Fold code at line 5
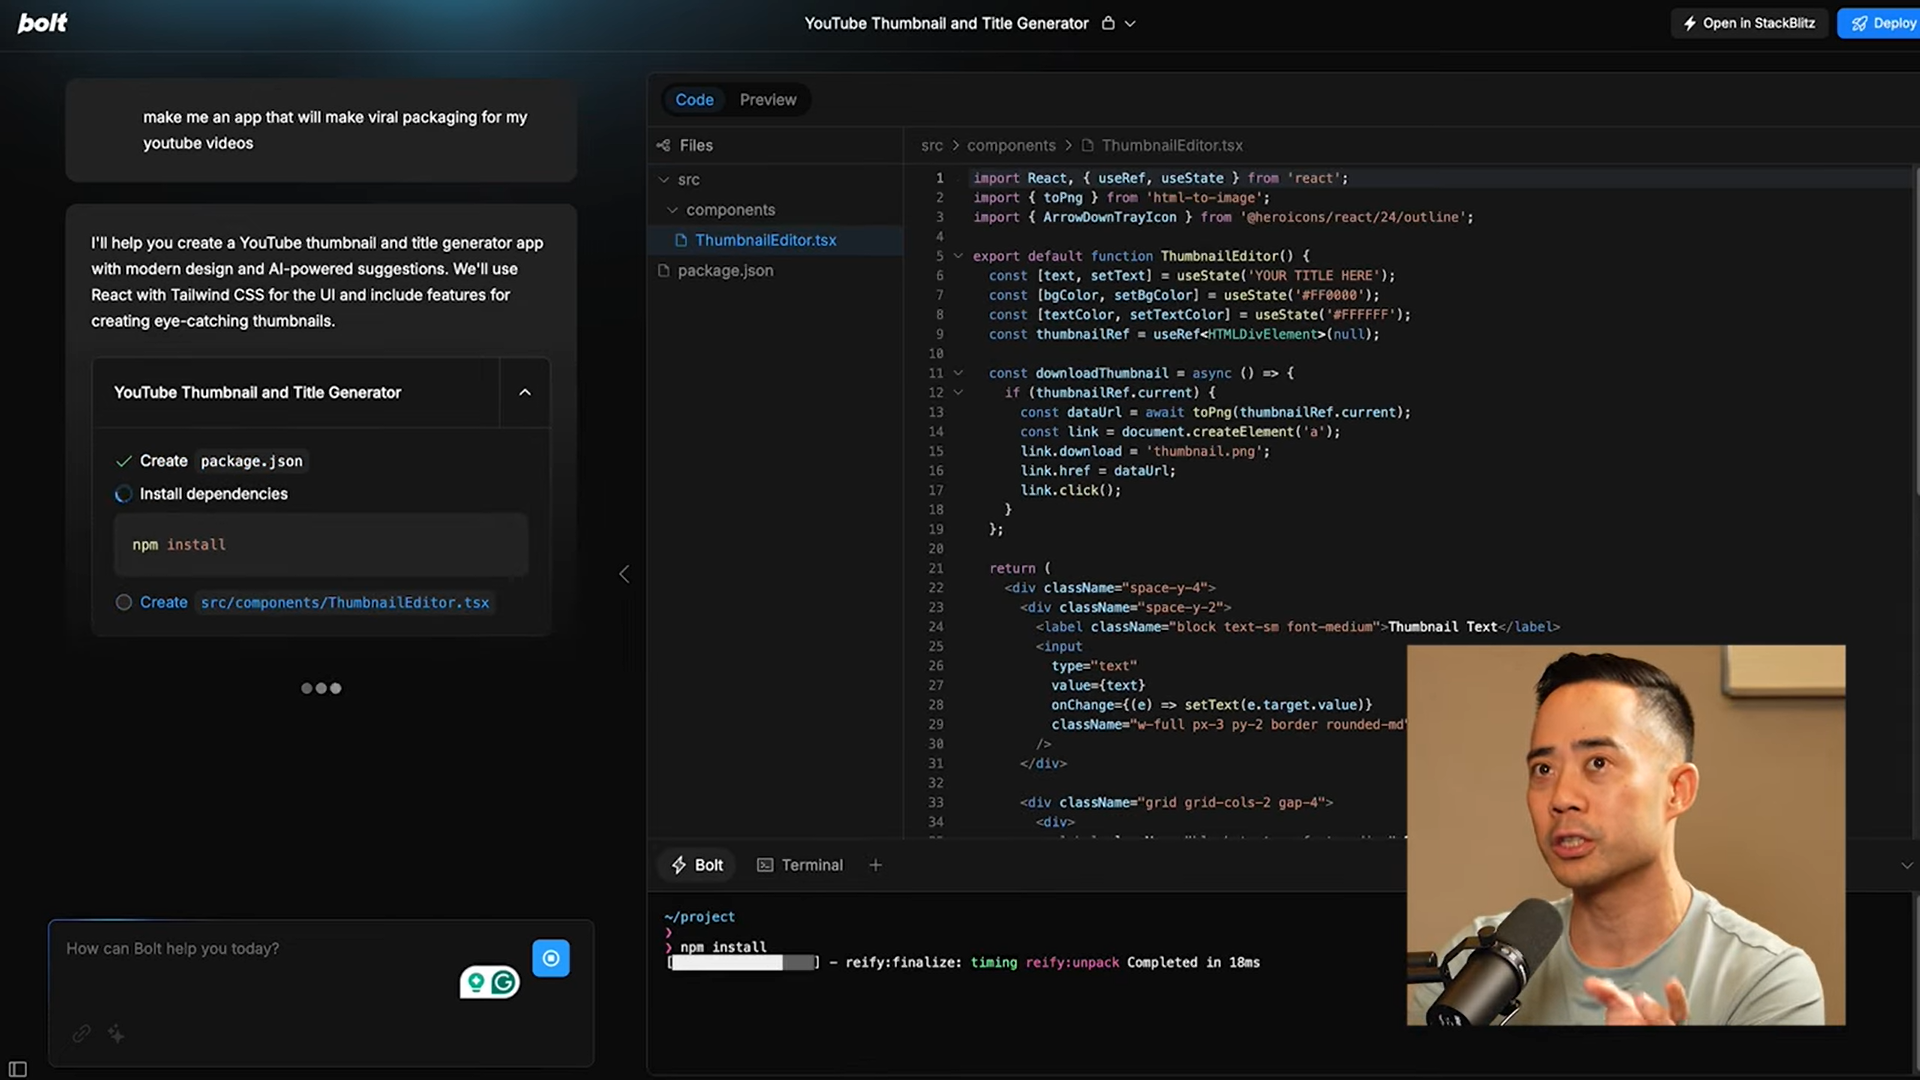1920x1080 pixels. coord(958,256)
